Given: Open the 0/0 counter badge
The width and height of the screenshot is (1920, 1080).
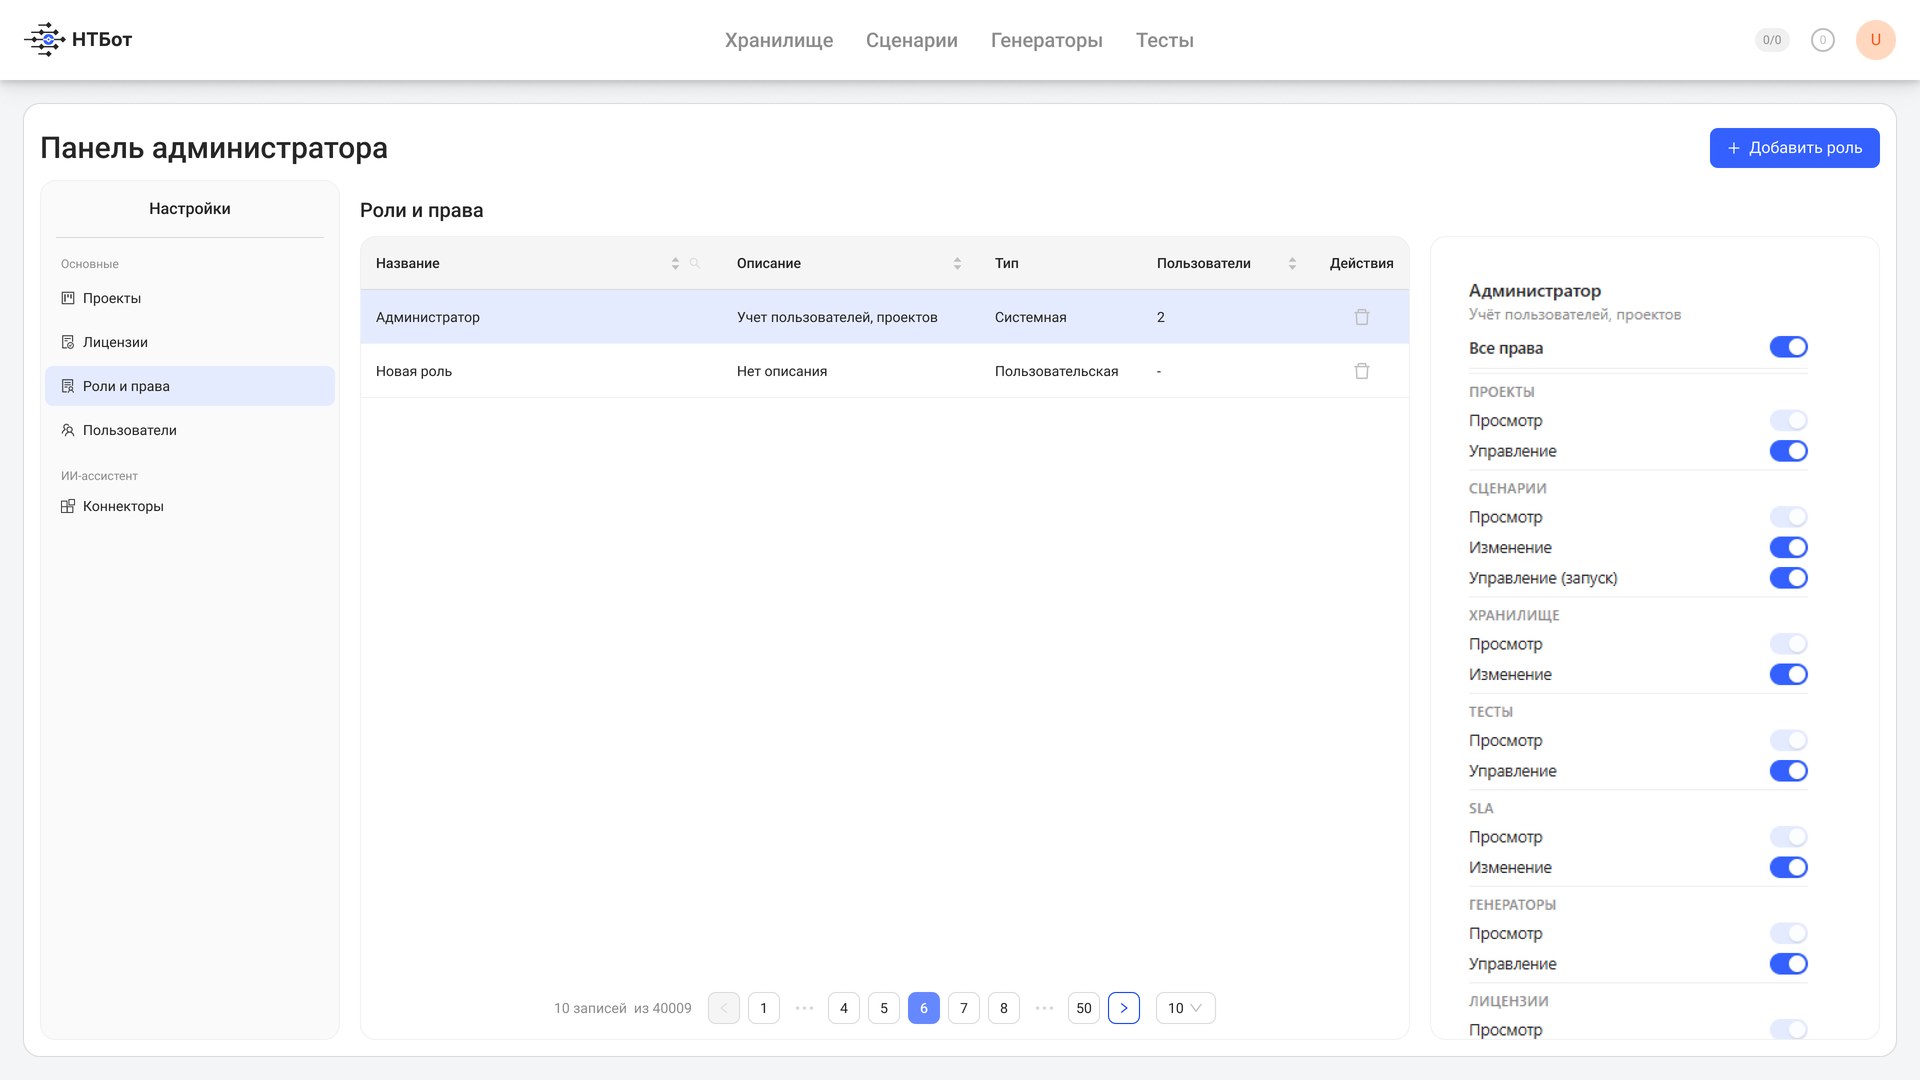Looking at the screenshot, I should click(x=1772, y=40).
